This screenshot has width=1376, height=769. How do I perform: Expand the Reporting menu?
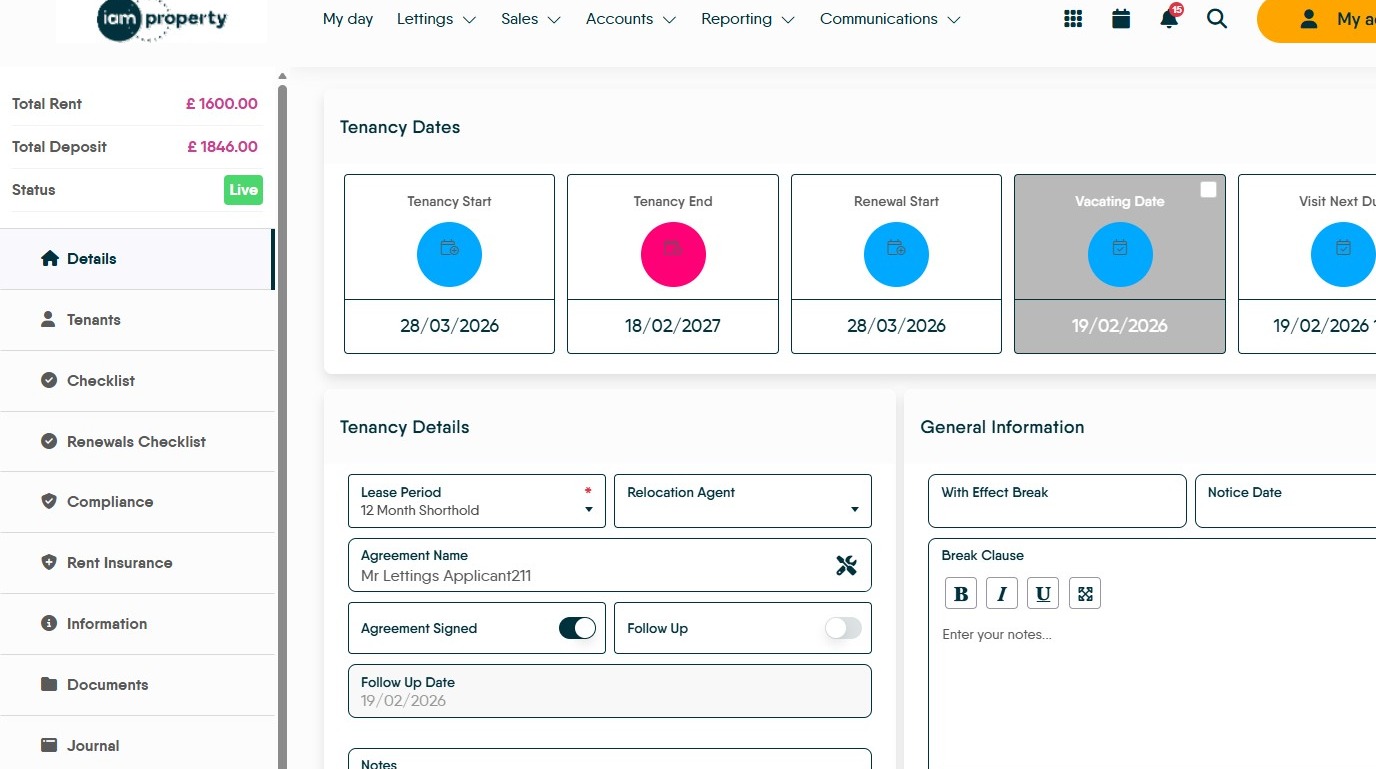click(x=748, y=19)
